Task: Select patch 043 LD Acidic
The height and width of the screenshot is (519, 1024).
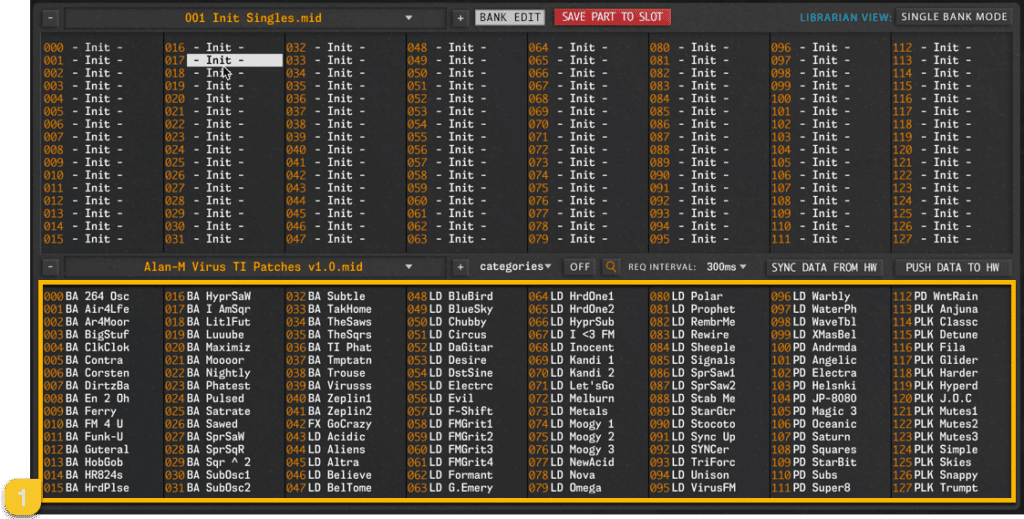Action: [325, 437]
